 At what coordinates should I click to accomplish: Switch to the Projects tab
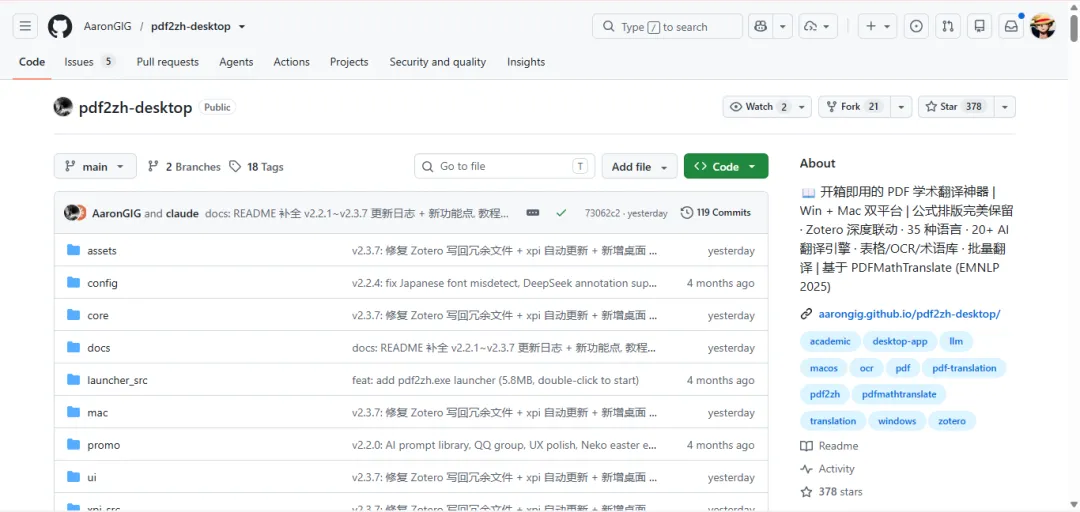click(349, 62)
